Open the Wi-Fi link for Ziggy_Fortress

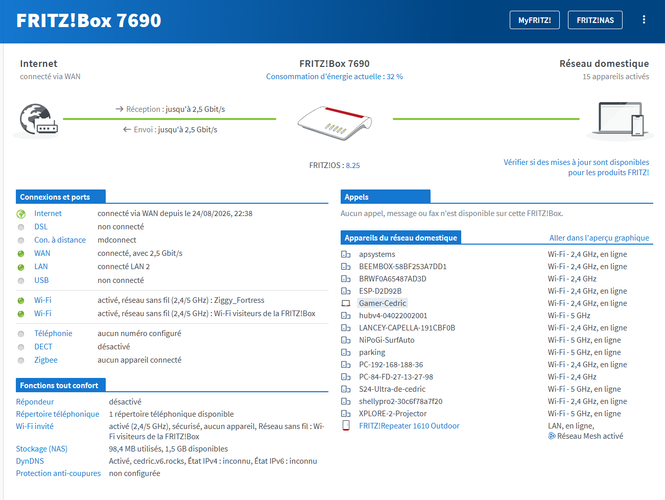pyautogui.click(x=42, y=300)
